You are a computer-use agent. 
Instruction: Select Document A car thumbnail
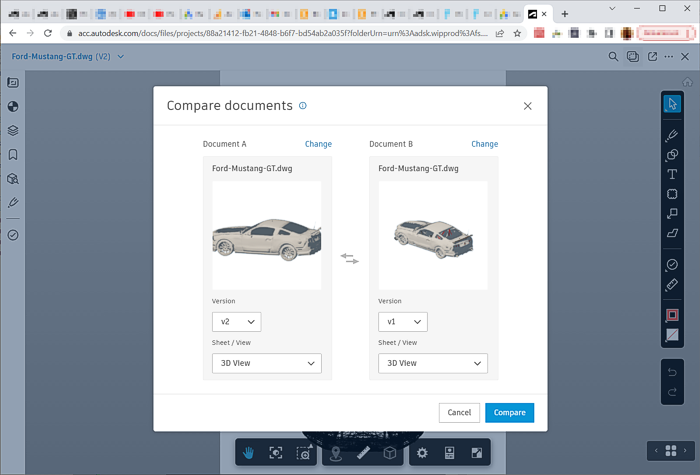pyautogui.click(x=267, y=235)
